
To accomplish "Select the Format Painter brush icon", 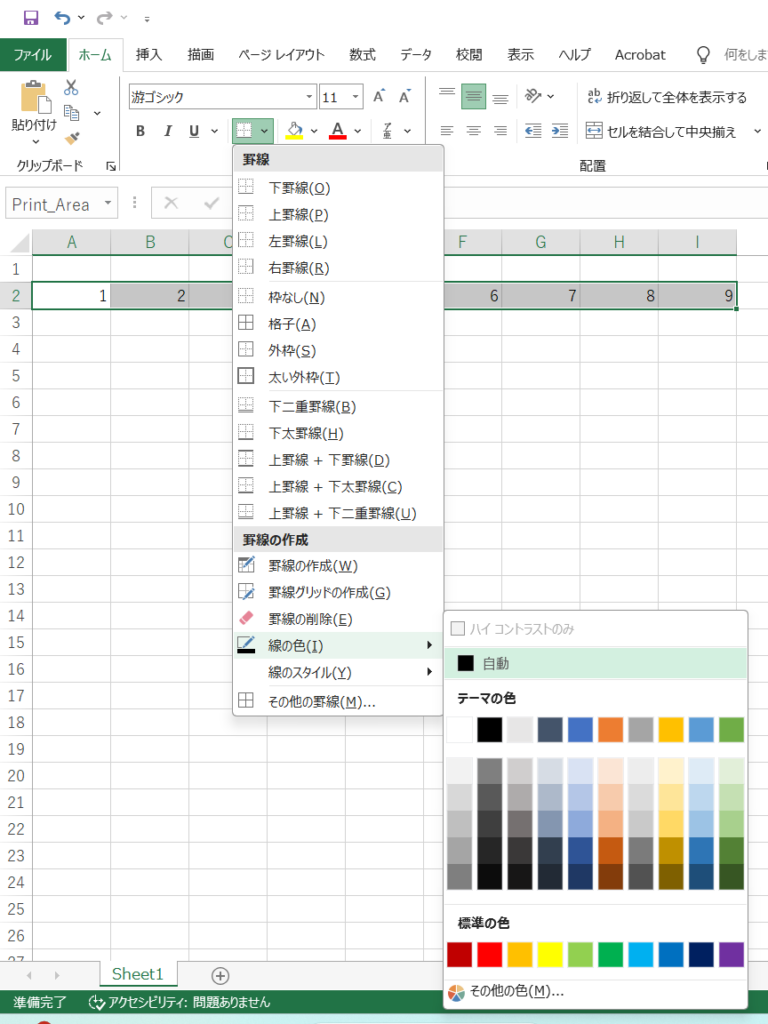I will click(x=72, y=138).
